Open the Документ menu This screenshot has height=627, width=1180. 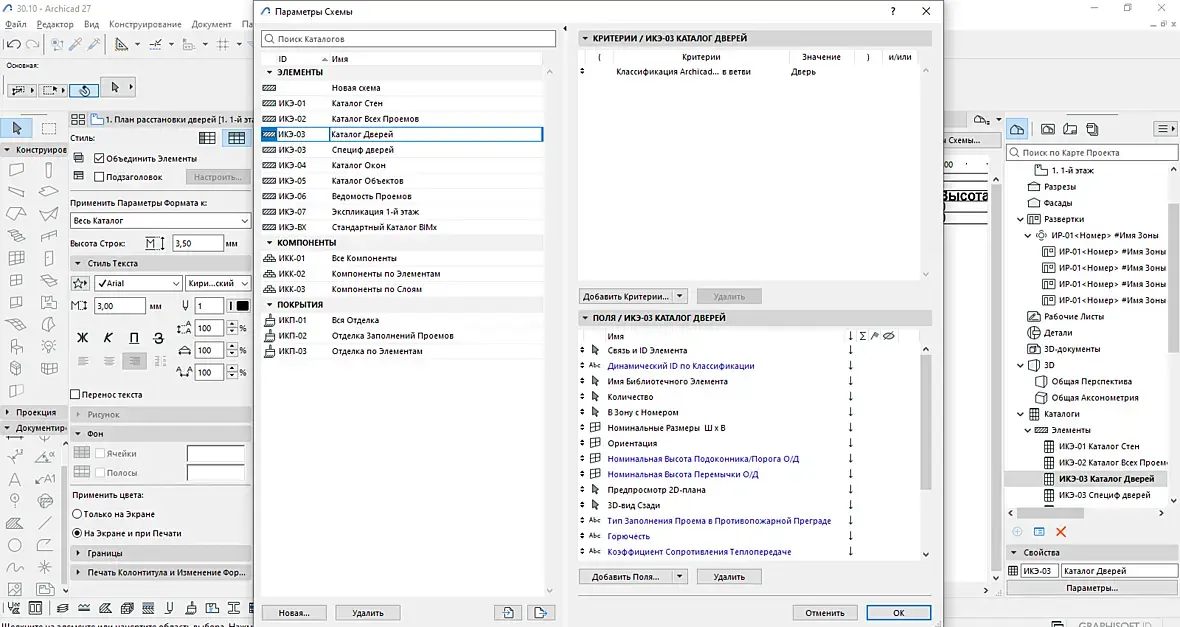211,24
